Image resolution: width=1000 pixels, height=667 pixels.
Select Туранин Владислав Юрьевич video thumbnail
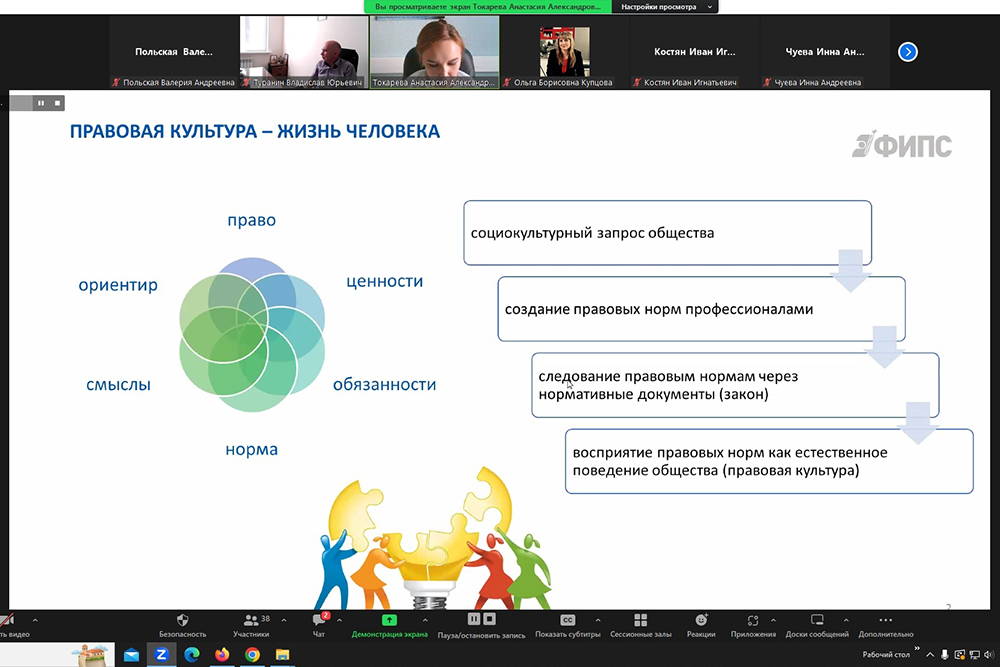(x=304, y=52)
